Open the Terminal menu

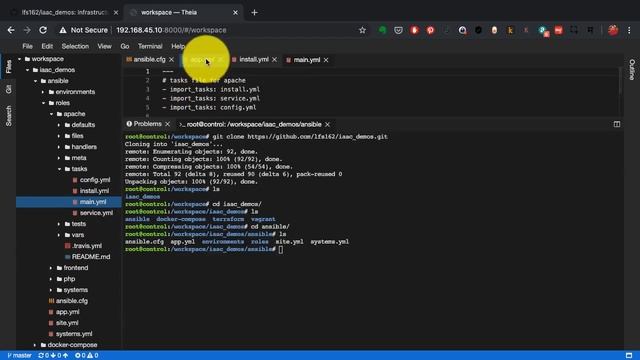coord(150,46)
